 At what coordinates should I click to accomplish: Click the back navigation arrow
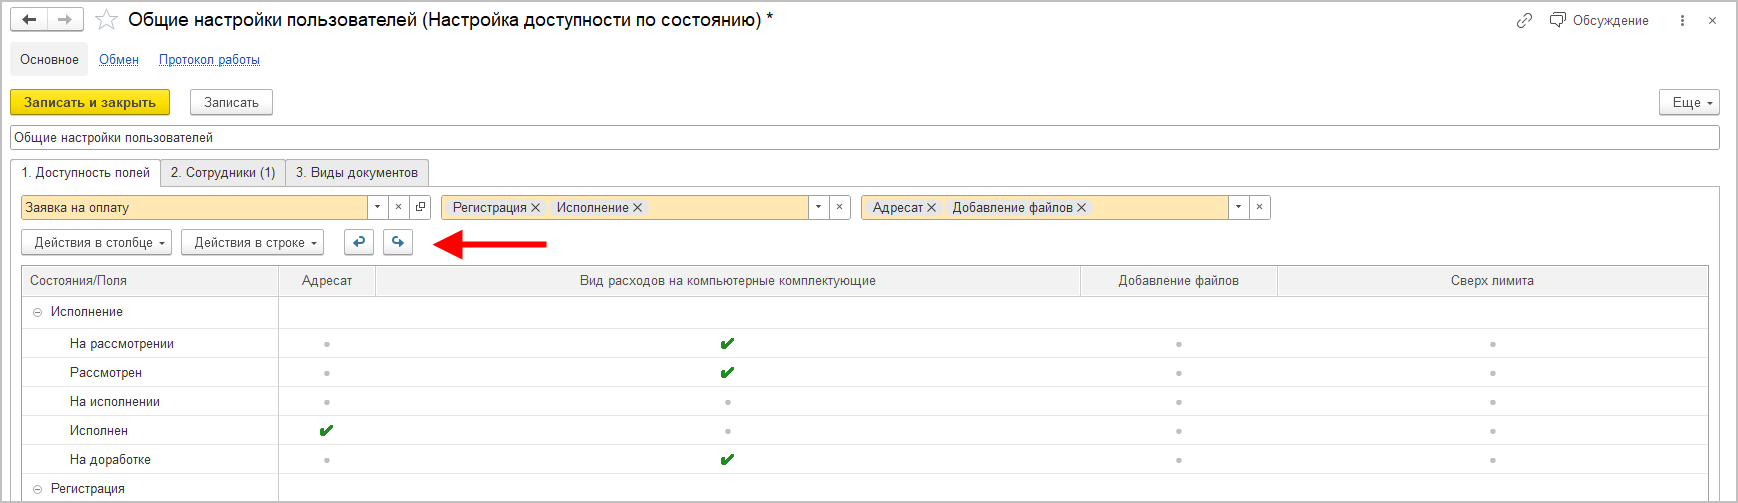(29, 20)
